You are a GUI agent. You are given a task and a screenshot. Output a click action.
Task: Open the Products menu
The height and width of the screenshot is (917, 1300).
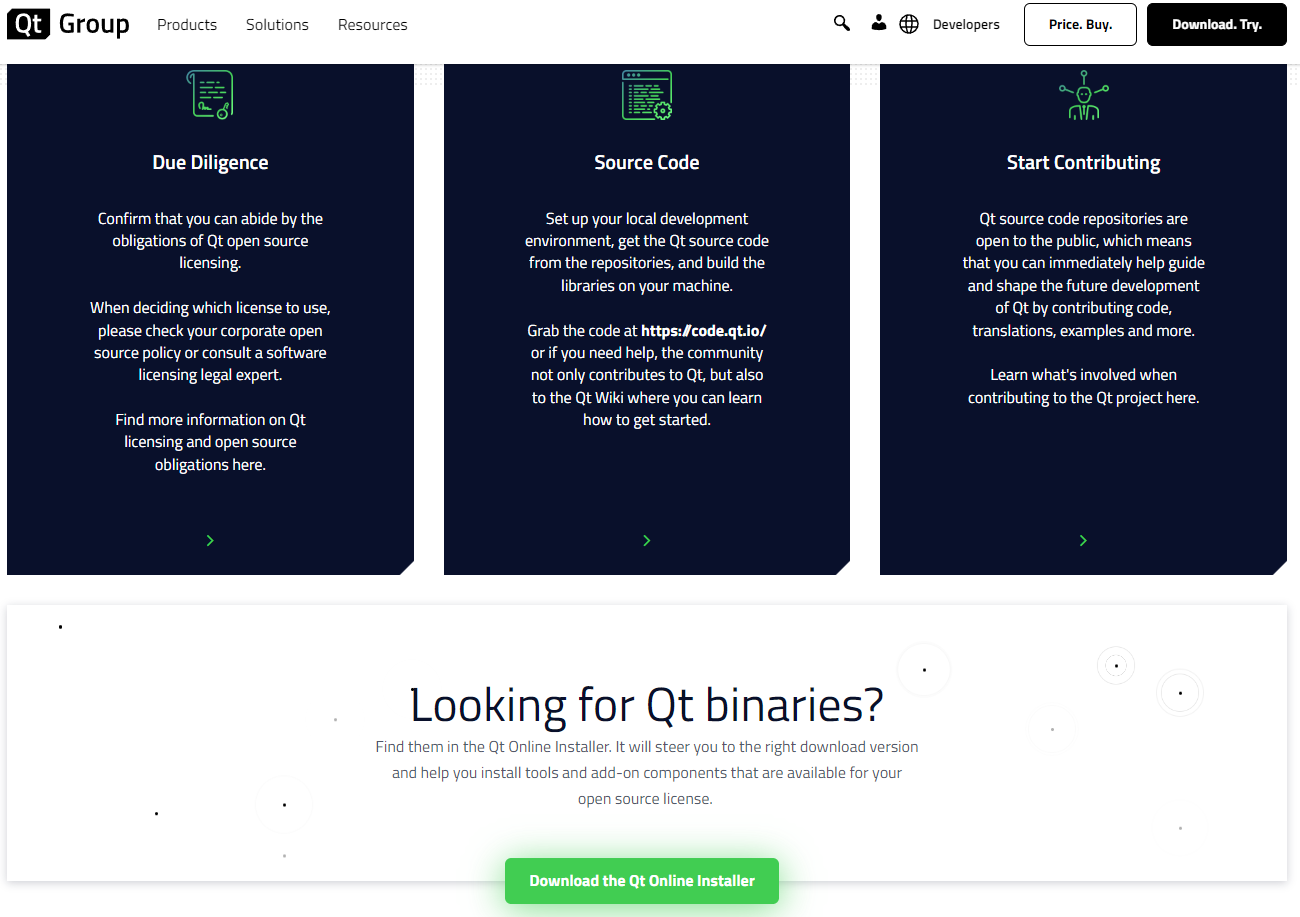(x=187, y=25)
